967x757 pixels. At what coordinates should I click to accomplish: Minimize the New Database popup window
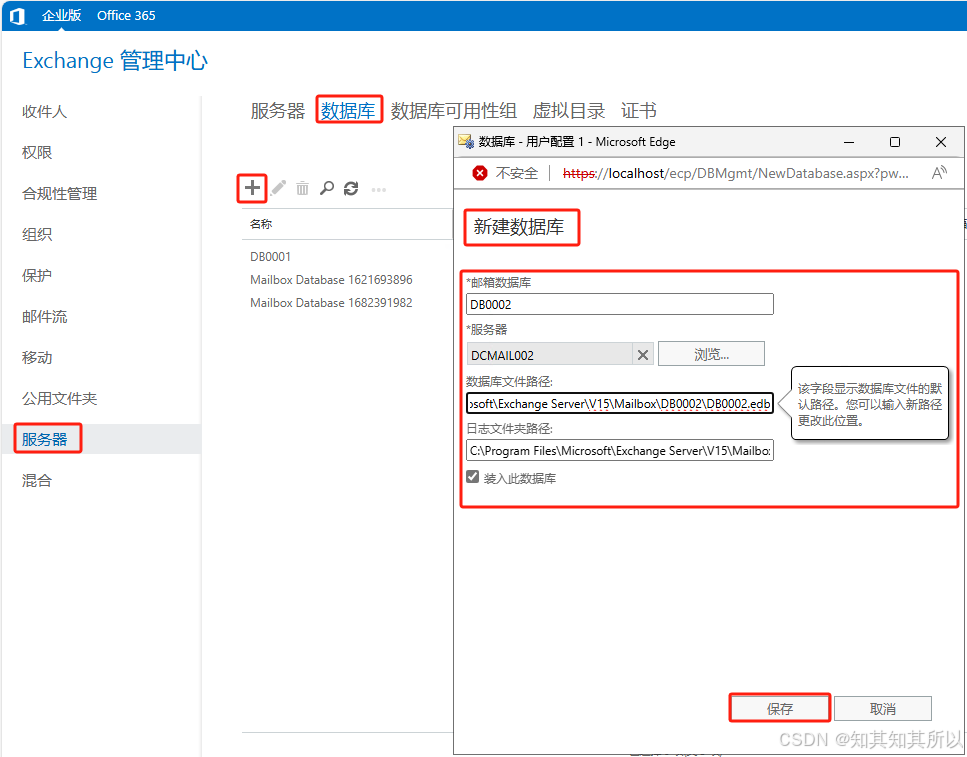(849, 142)
